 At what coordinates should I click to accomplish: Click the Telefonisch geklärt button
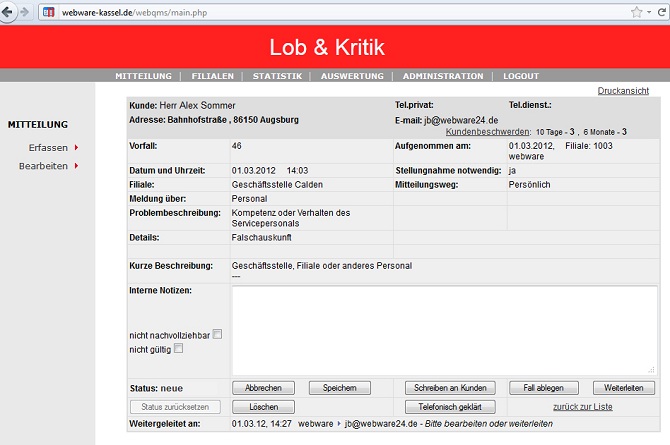click(x=450, y=407)
